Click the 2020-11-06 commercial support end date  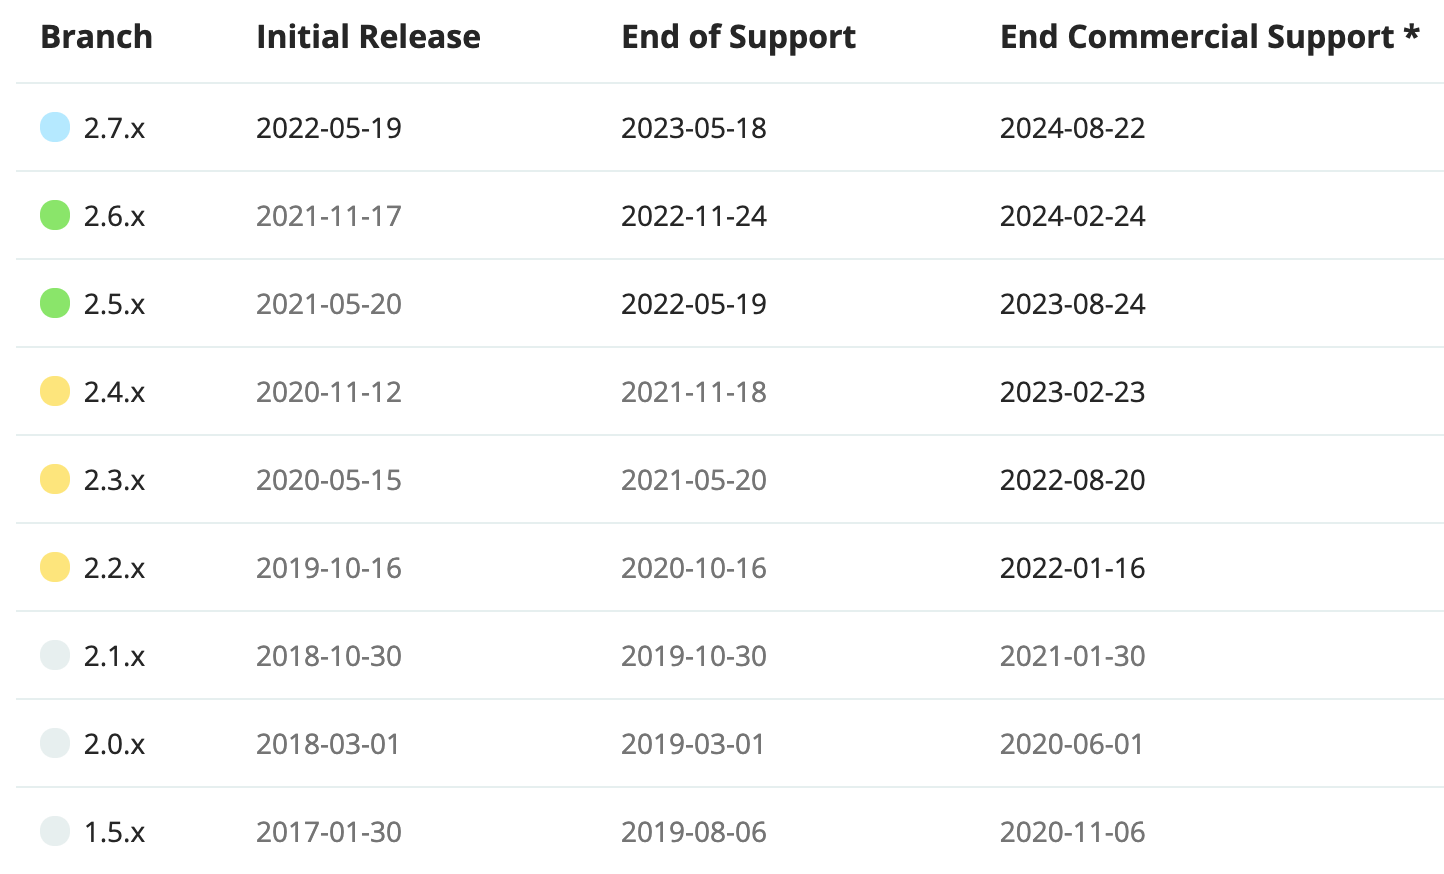1072,833
